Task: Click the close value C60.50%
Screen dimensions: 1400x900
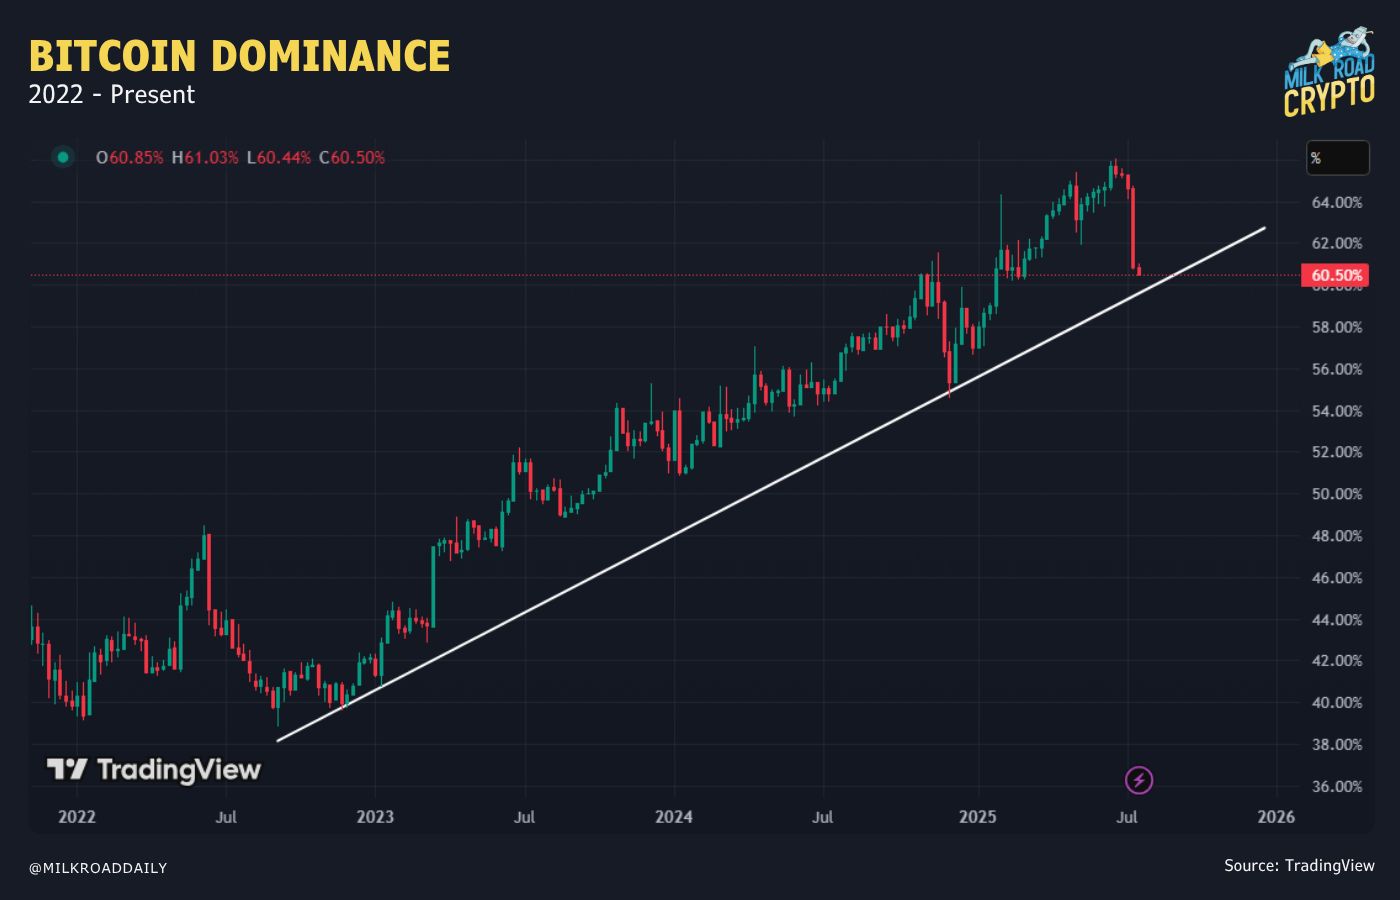Action: click(352, 158)
